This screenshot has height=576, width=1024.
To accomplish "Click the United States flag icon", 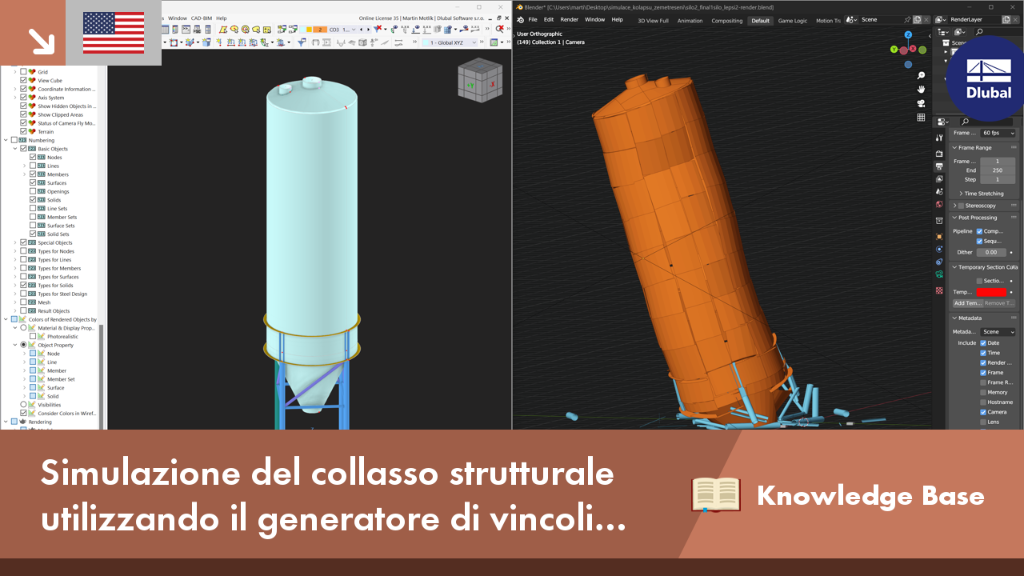I will (114, 33).
